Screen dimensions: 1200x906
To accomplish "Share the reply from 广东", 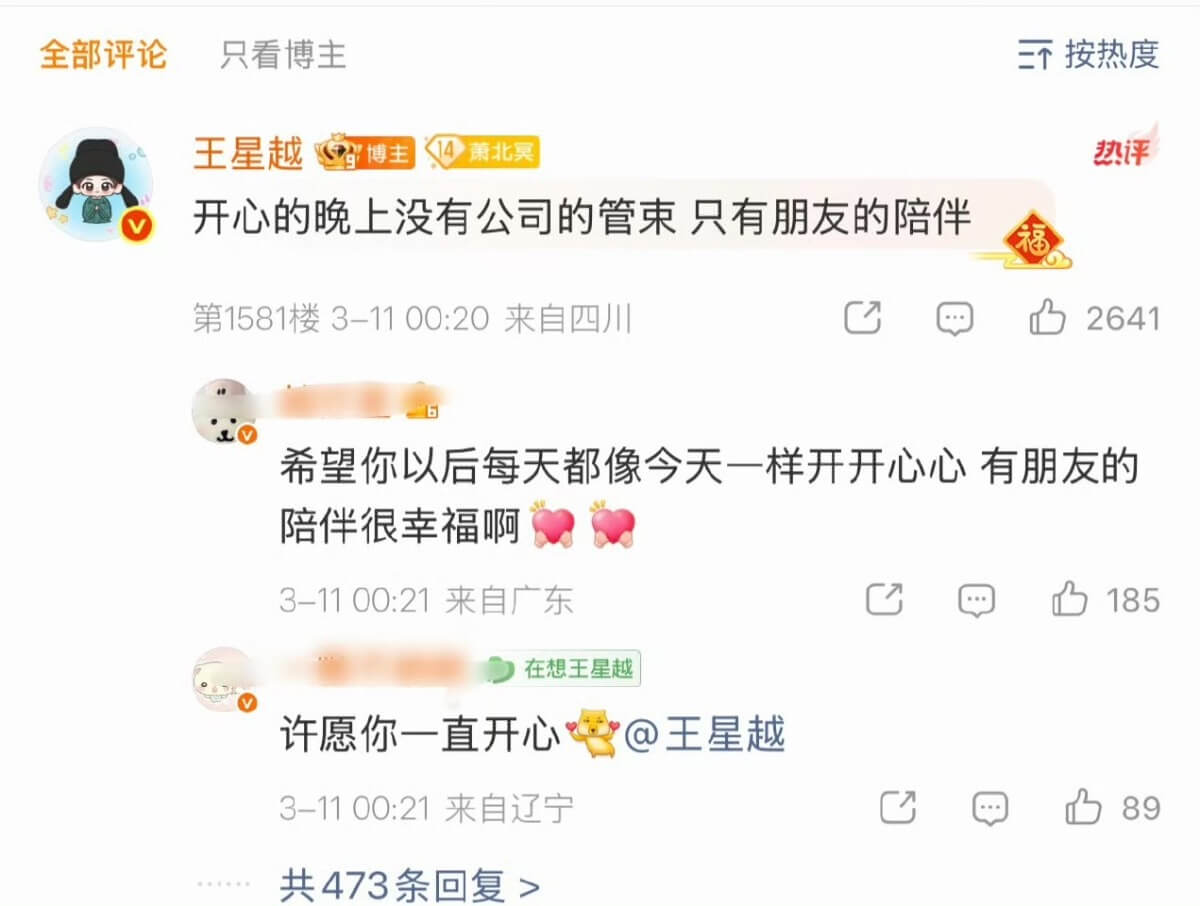I will point(884,600).
